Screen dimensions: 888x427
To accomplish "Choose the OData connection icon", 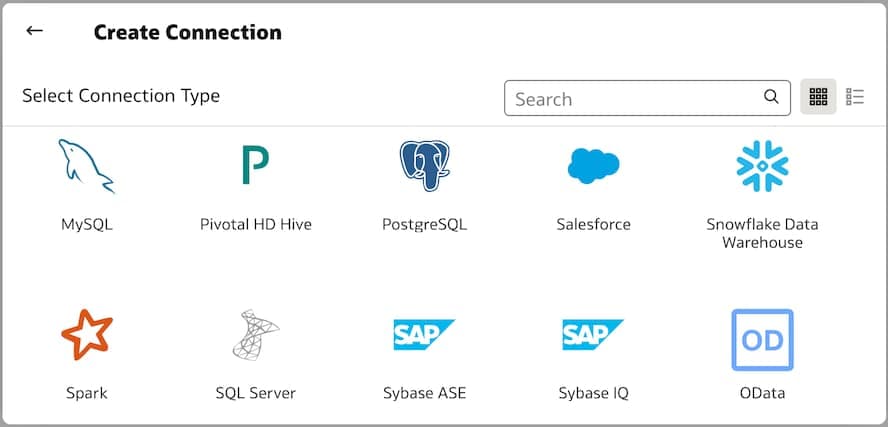I will (x=762, y=339).
